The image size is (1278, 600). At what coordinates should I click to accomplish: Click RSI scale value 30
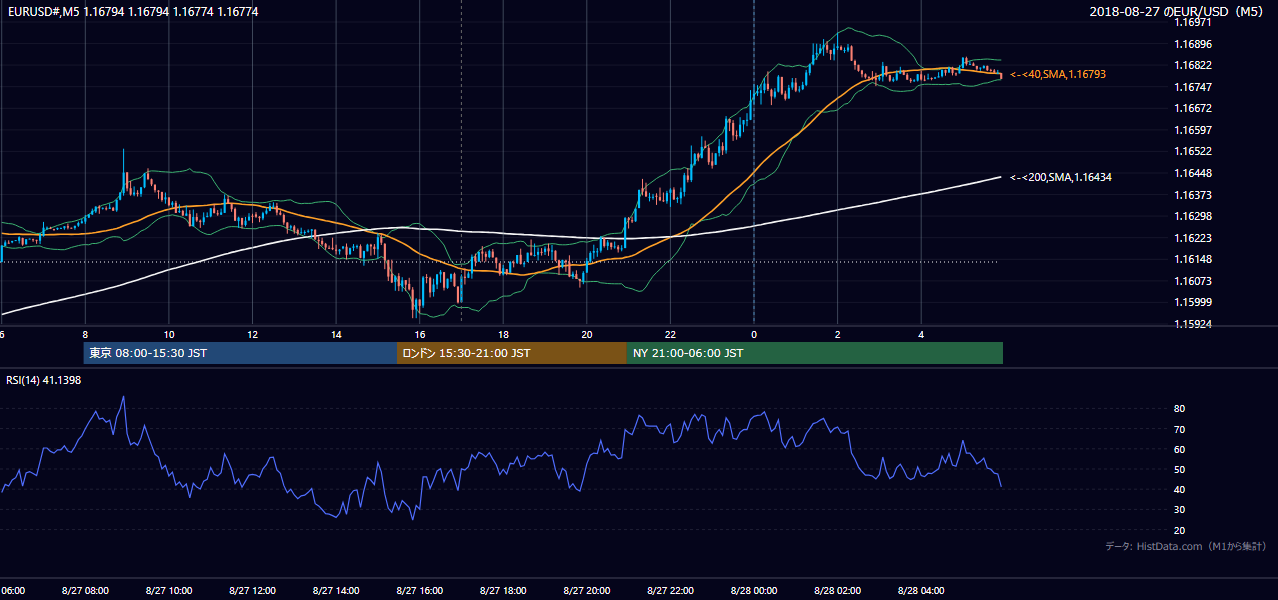pos(1180,510)
